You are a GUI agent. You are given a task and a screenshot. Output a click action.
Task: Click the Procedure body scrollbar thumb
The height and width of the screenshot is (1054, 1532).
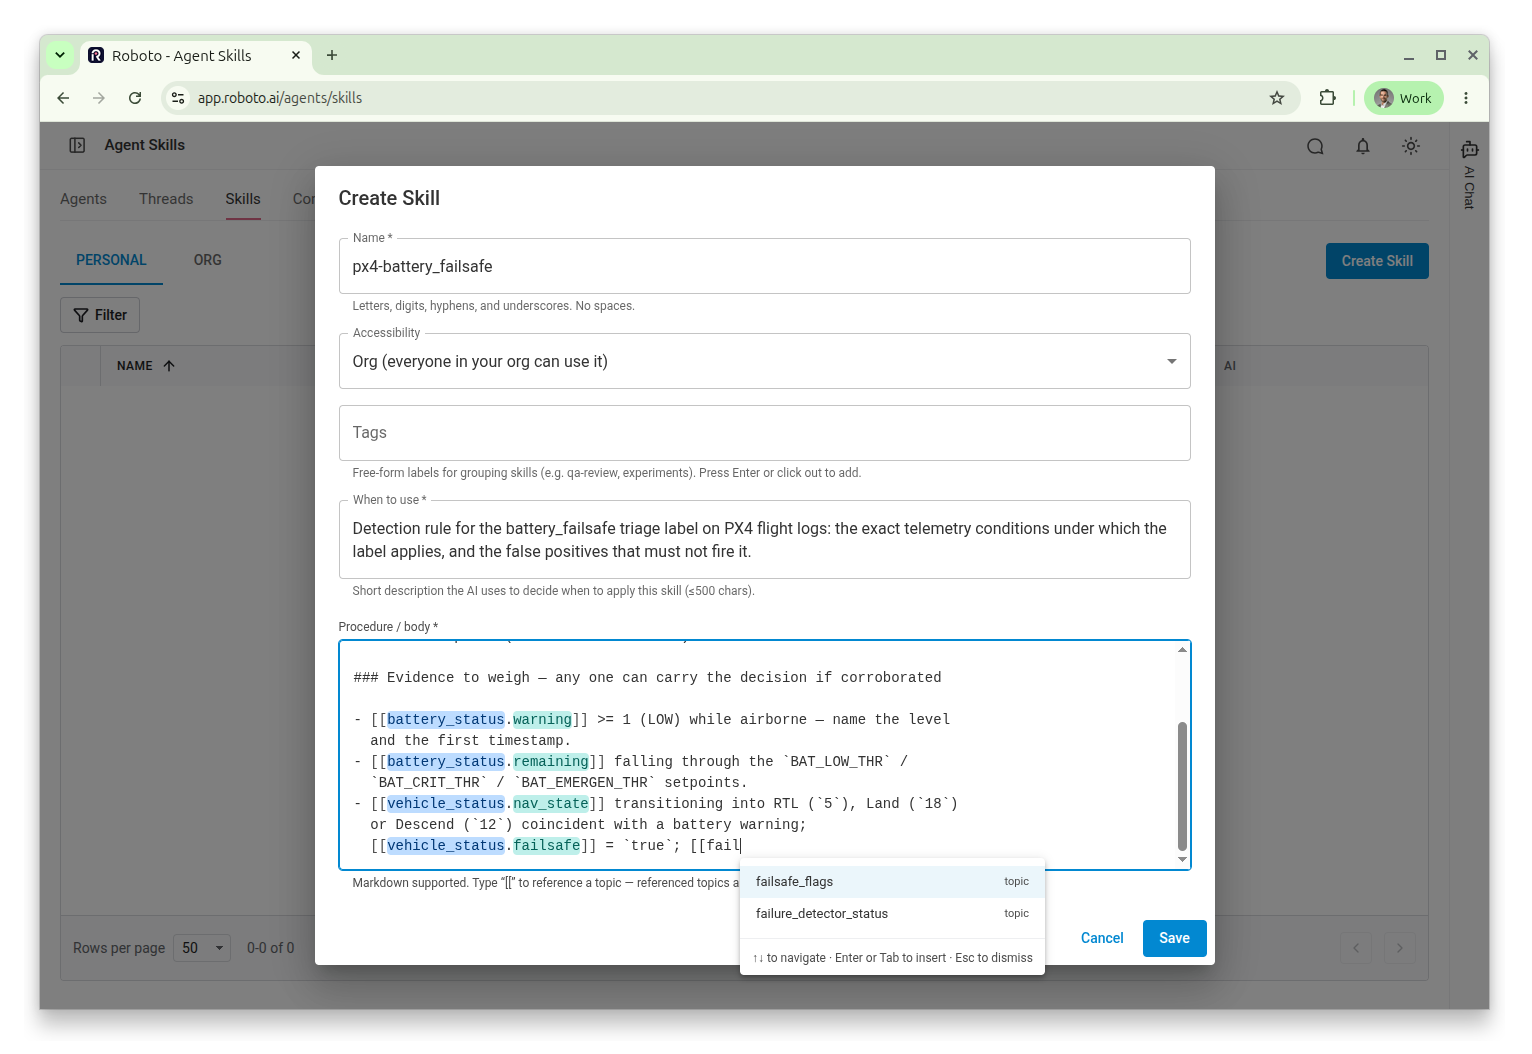pos(1182,786)
